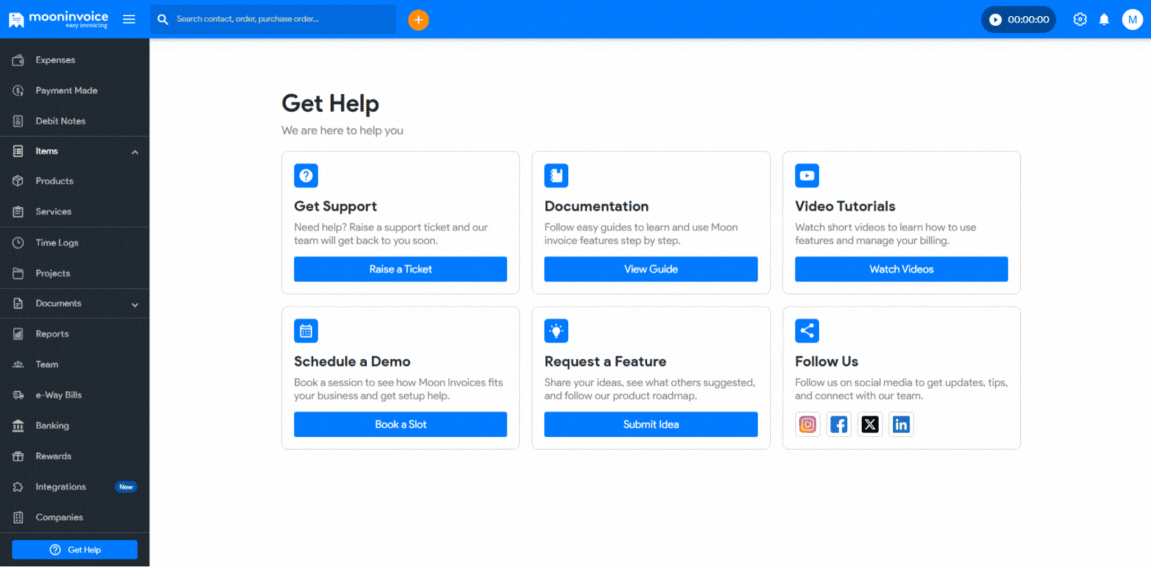The width and height of the screenshot is (1151, 567).
Task: Select Integrations in the sidebar
Action: click(60, 487)
